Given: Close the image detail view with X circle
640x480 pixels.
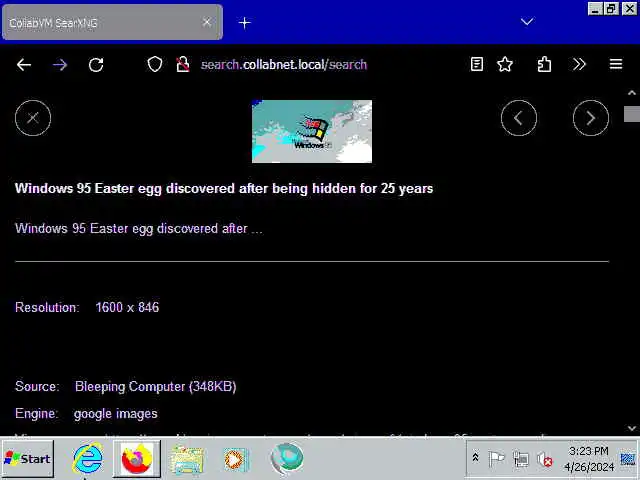Looking at the screenshot, I should click(33, 118).
